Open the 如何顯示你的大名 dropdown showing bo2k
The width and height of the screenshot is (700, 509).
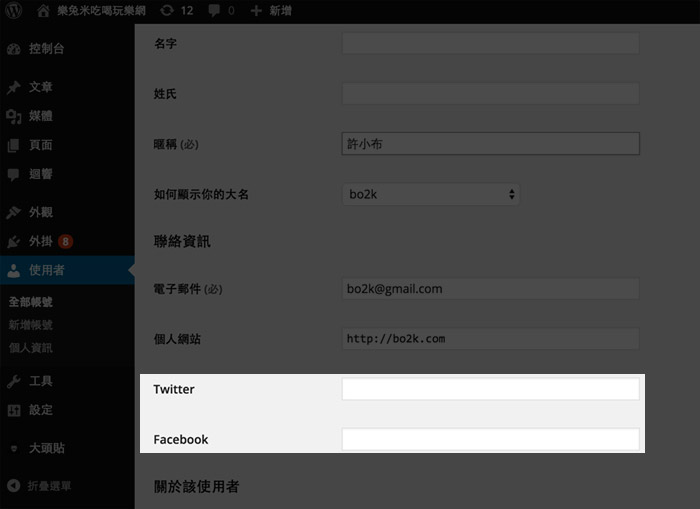431,194
